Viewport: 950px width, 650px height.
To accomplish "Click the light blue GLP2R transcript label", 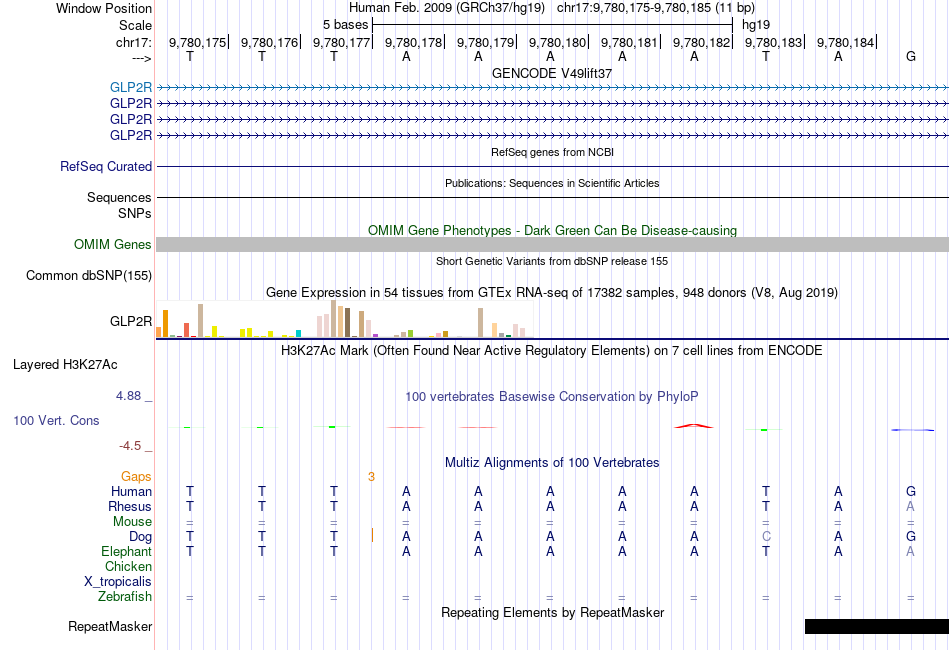I will (131, 87).
